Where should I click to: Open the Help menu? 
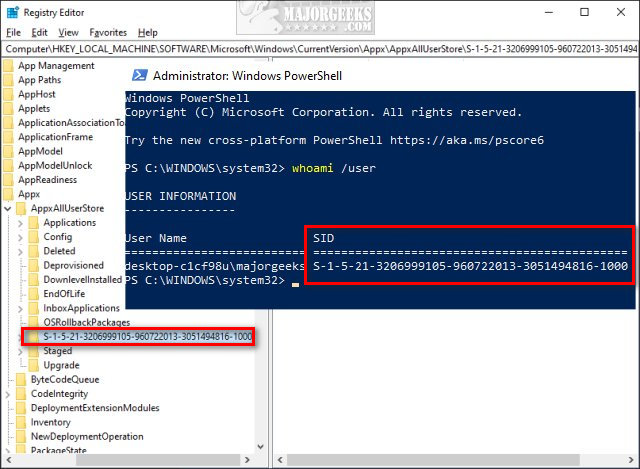(148, 33)
